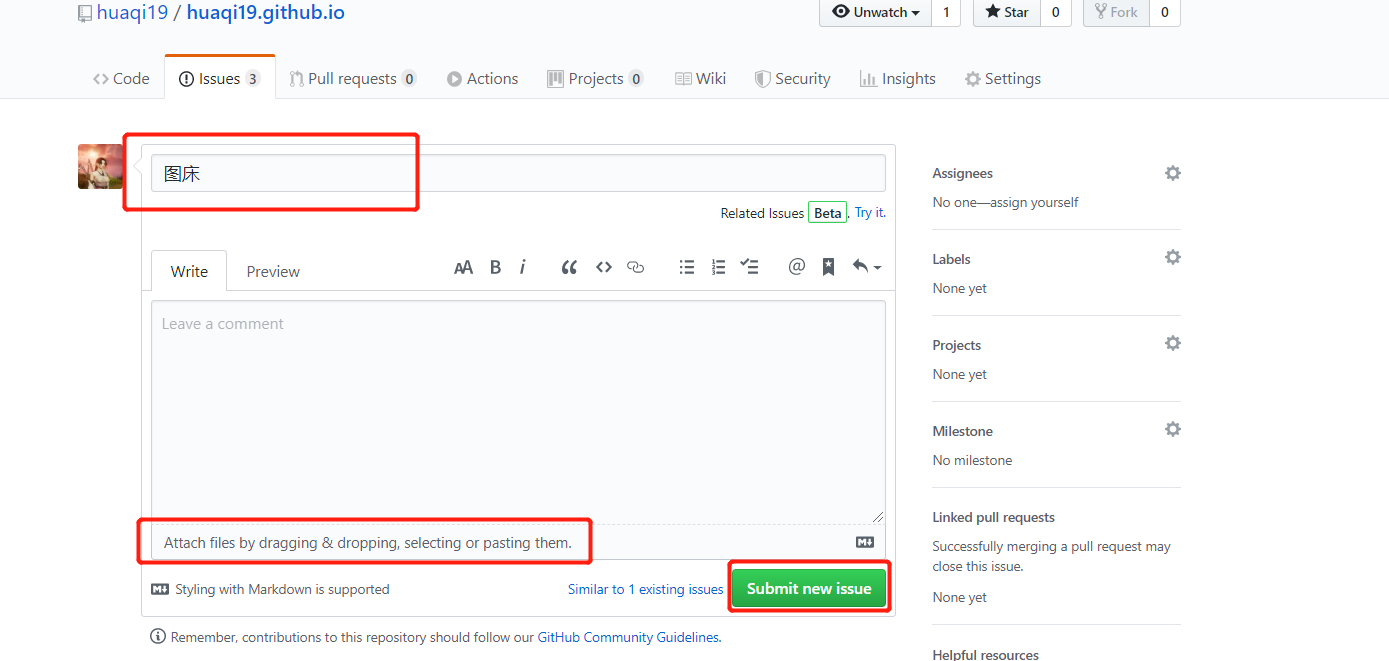View the Insights tab
Image resolution: width=1389 pixels, height=661 pixels.
click(898, 79)
